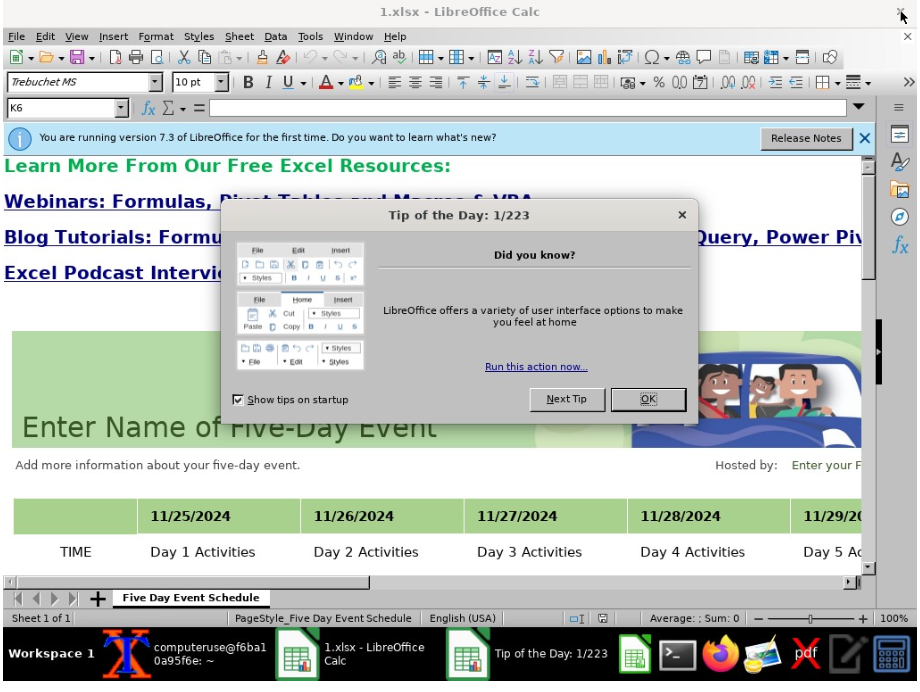Open the Format menu
Viewport: 920px width, 692px height.
pyautogui.click(x=156, y=36)
